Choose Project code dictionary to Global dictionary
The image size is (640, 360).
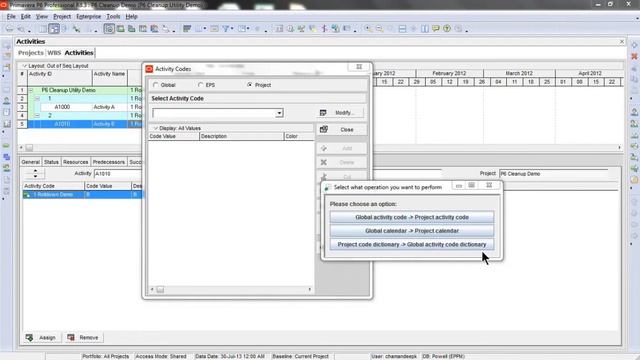pos(412,244)
